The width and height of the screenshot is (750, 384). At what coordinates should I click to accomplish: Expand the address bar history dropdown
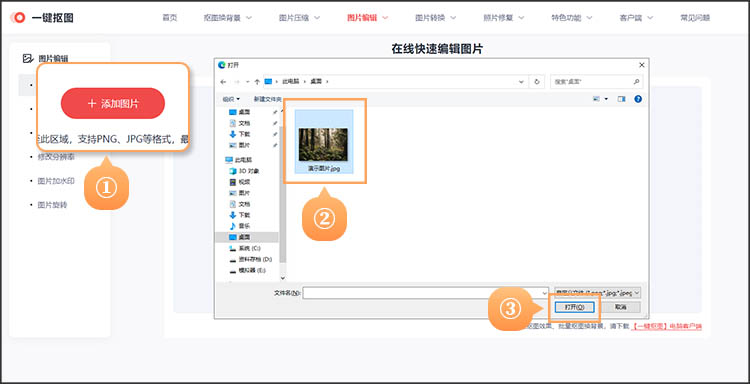coord(521,82)
